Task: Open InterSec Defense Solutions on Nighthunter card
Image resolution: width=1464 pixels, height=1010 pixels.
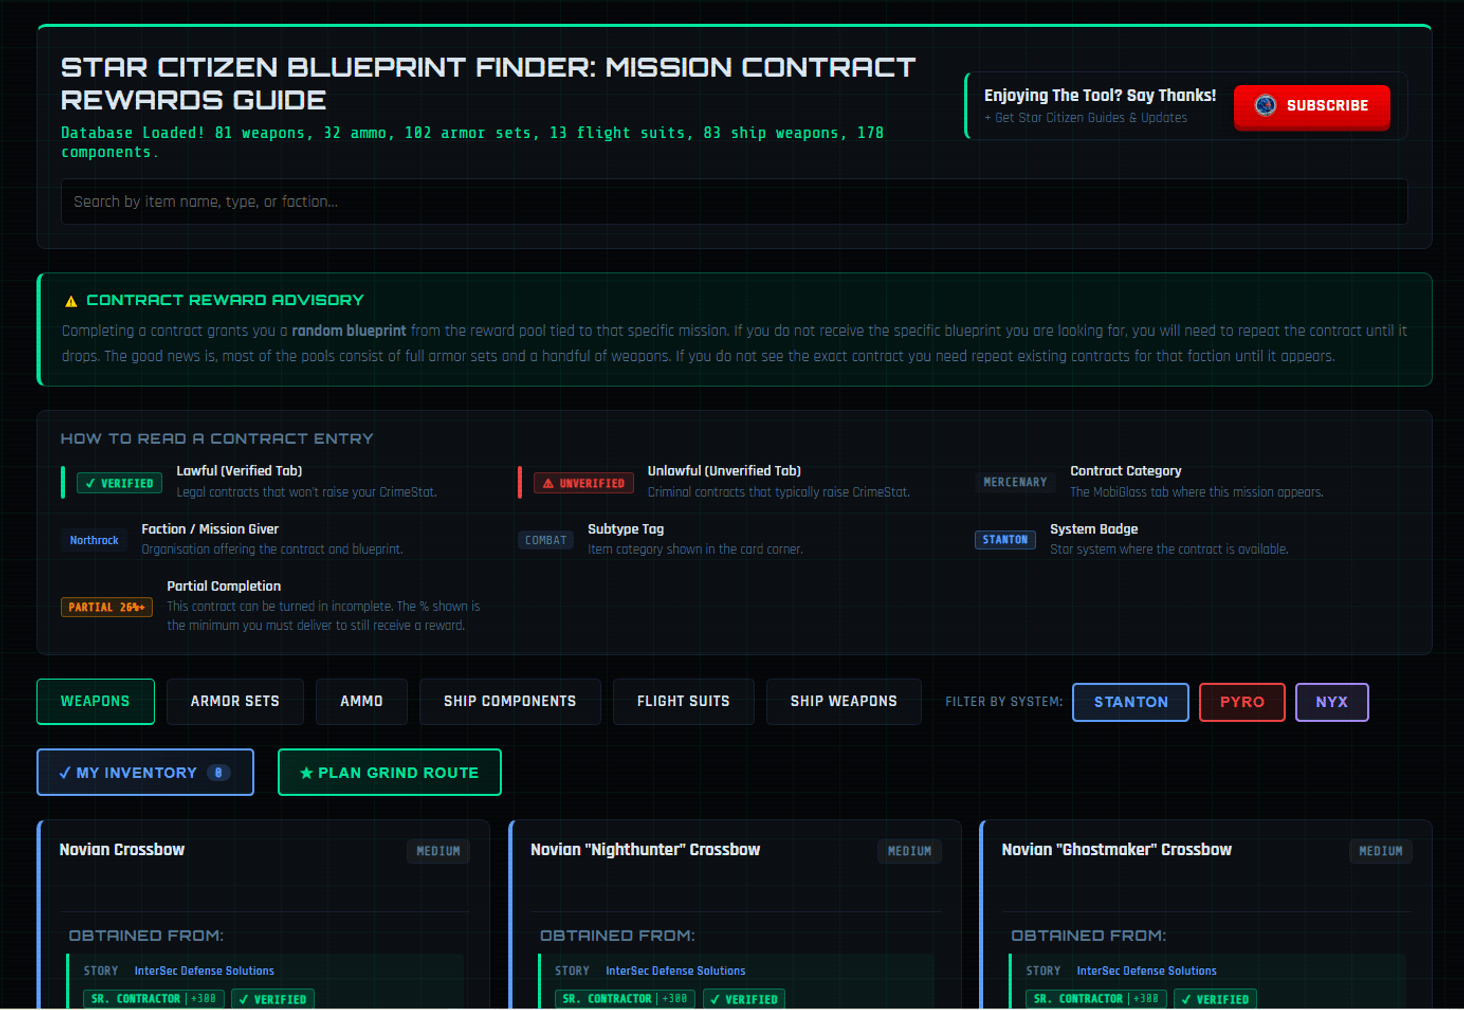Action: 675,971
